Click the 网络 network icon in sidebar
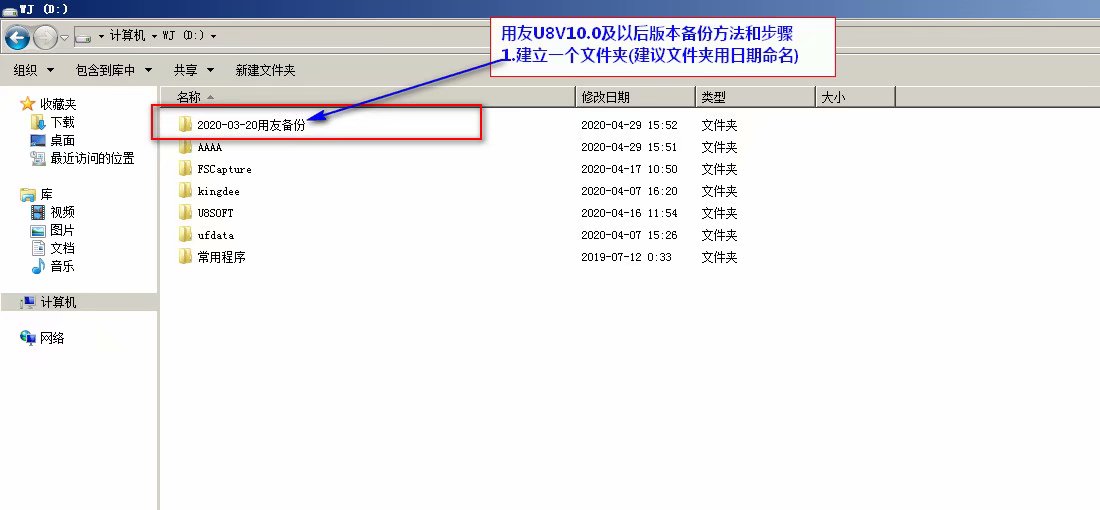Image resolution: width=1100 pixels, height=510 pixels. (28, 338)
